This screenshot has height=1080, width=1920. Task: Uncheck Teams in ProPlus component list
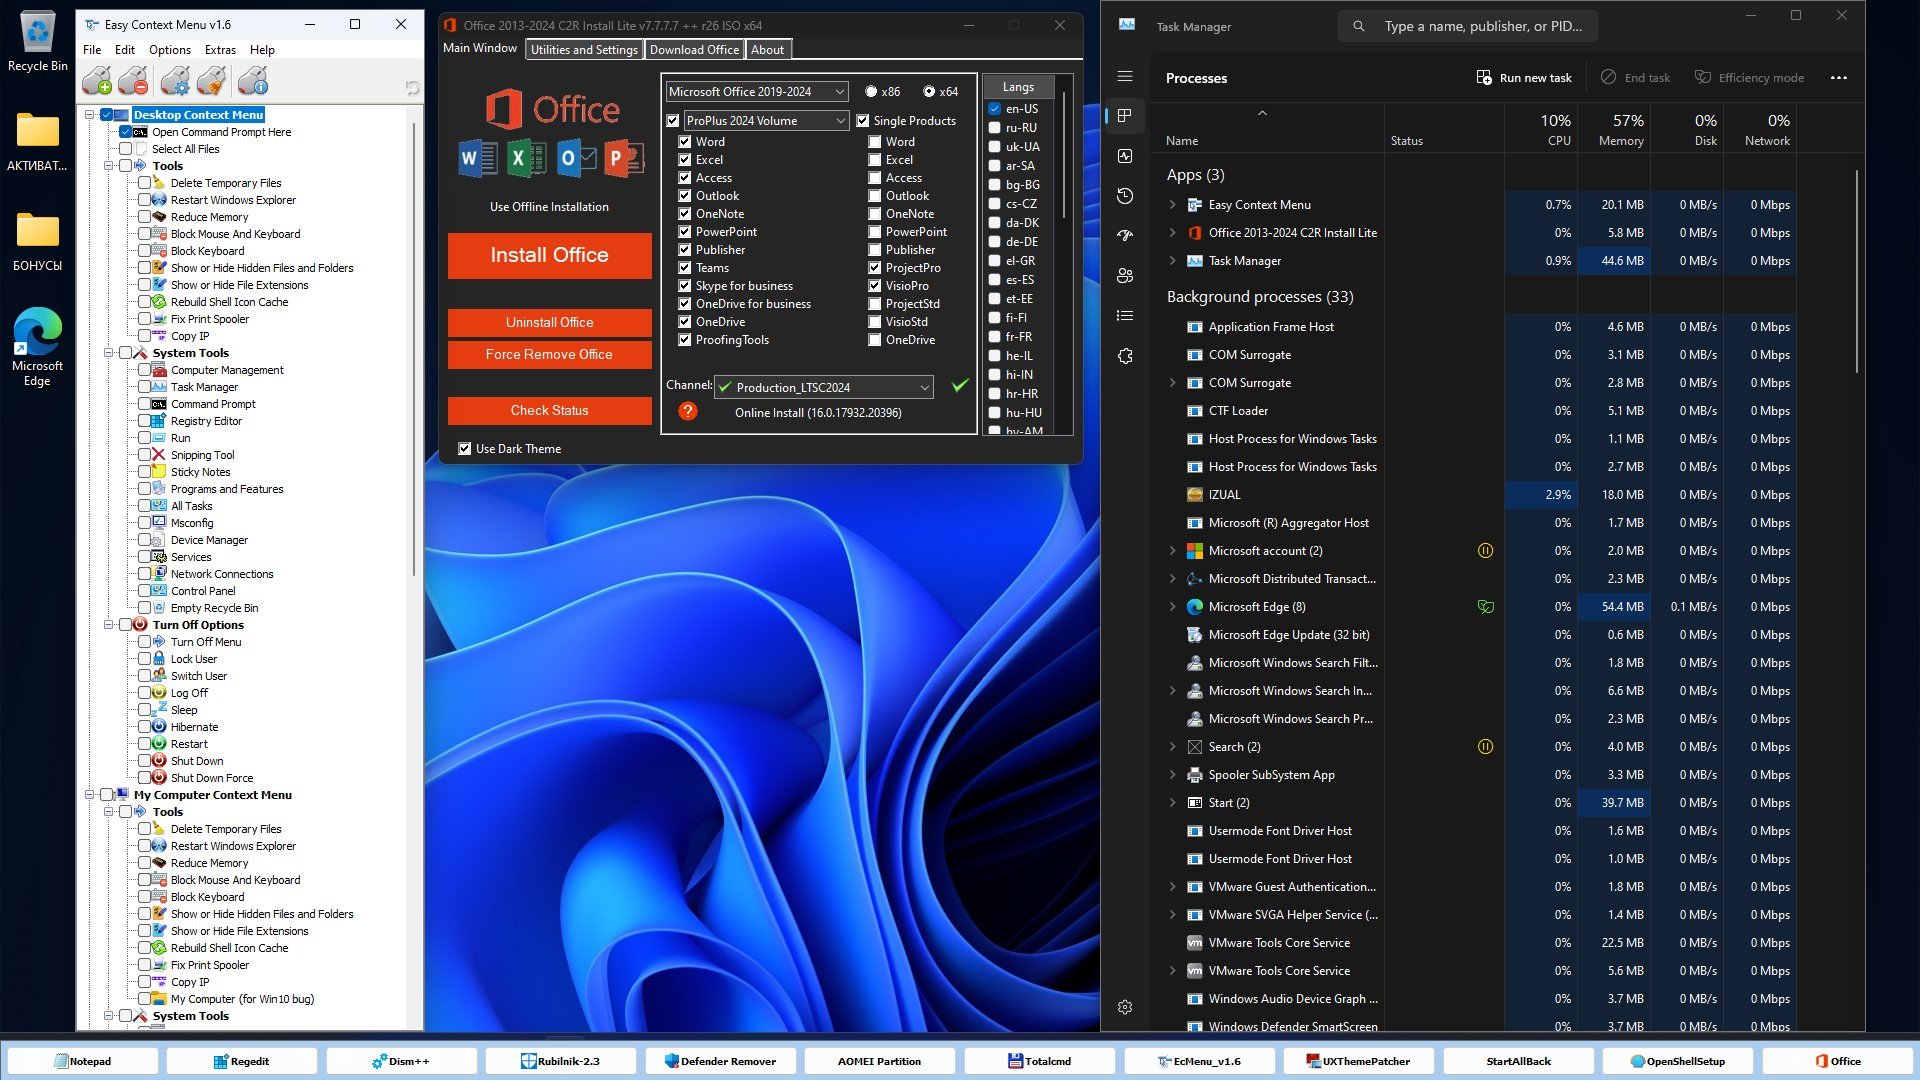685,268
